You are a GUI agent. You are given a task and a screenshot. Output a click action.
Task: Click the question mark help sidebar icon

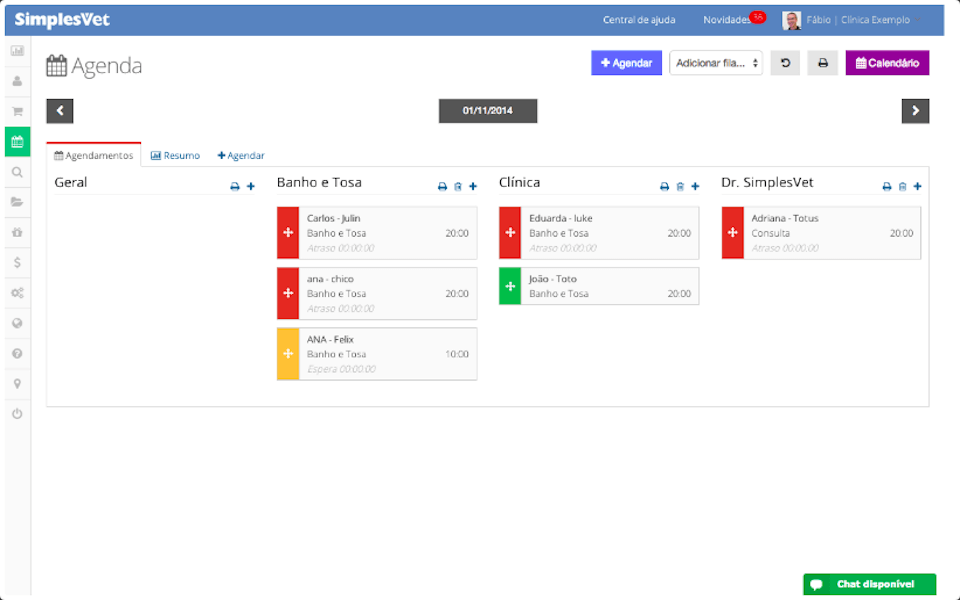16,352
